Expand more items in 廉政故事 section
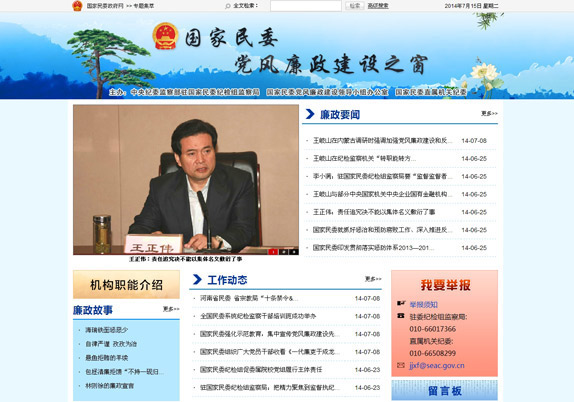This screenshot has height=402, width=574. (171, 309)
